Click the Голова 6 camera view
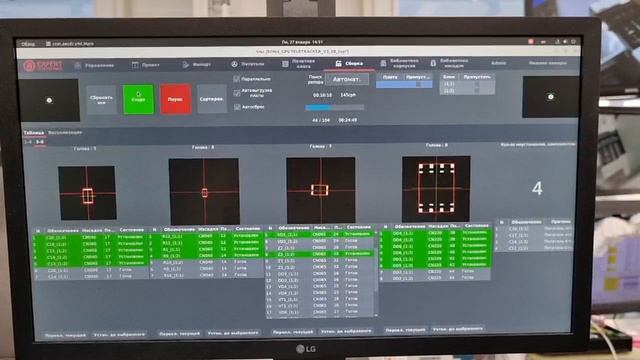640x360 pixels. click(204, 191)
